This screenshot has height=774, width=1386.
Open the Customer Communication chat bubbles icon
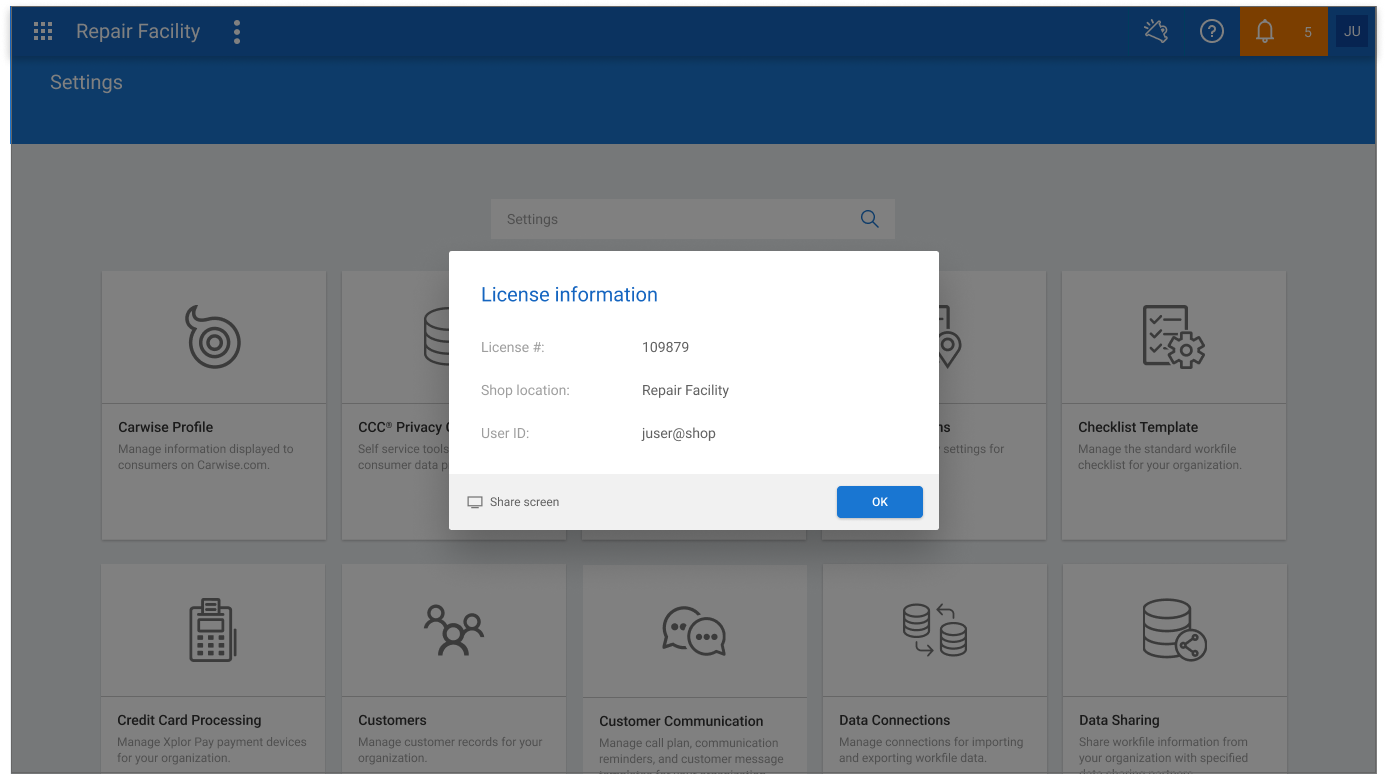tap(694, 631)
